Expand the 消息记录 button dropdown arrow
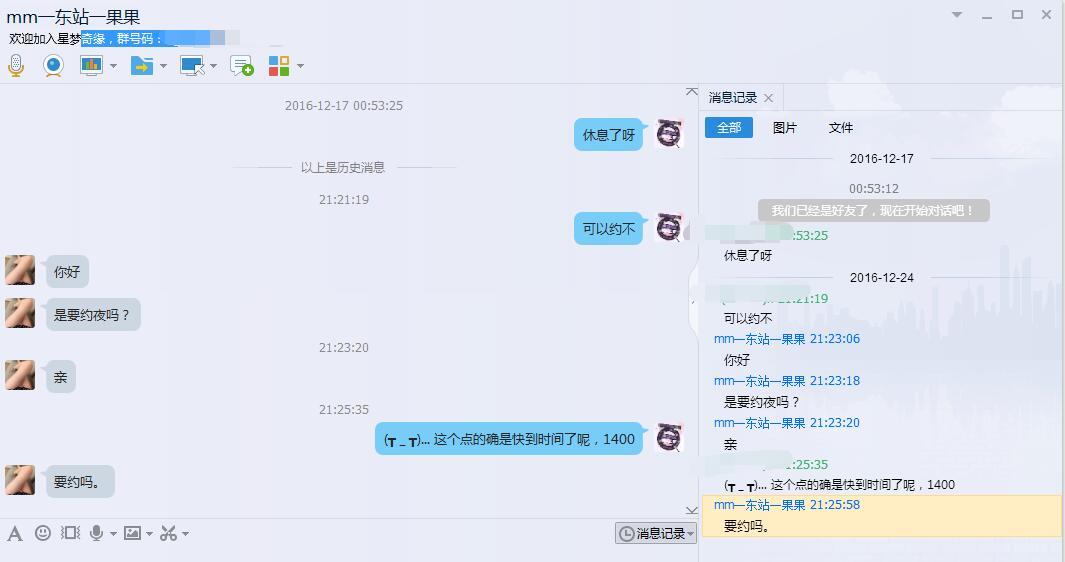The height and width of the screenshot is (562, 1065). pyautogui.click(x=691, y=534)
